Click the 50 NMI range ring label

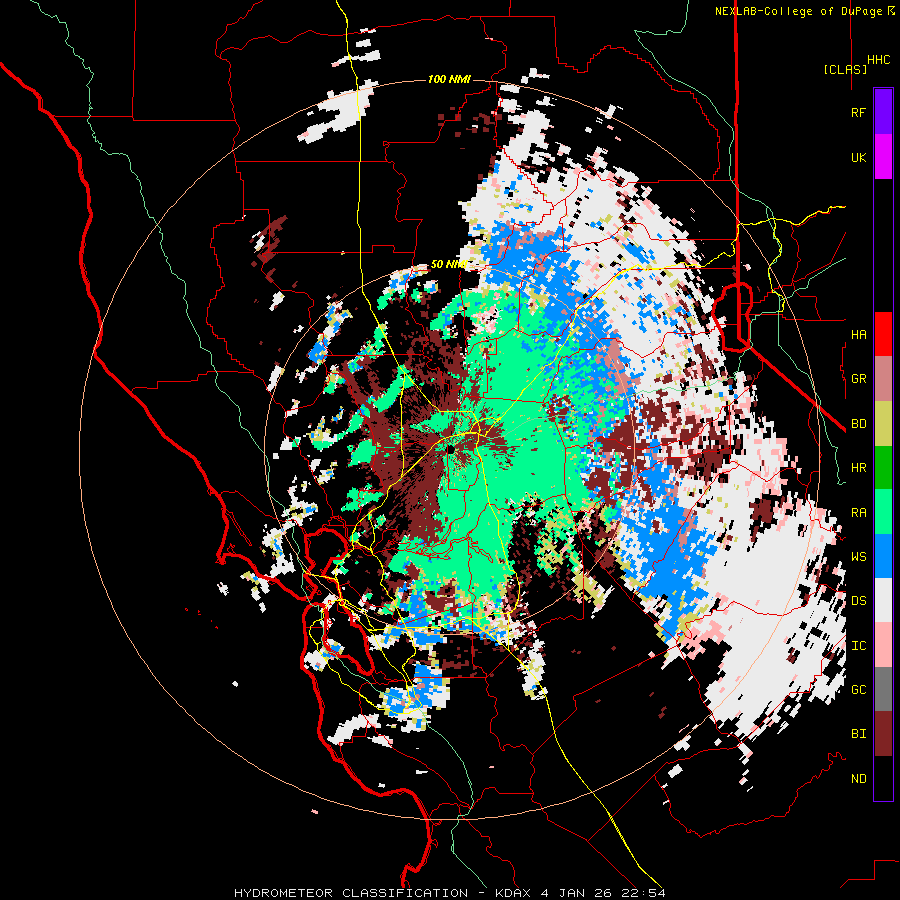pos(448,264)
